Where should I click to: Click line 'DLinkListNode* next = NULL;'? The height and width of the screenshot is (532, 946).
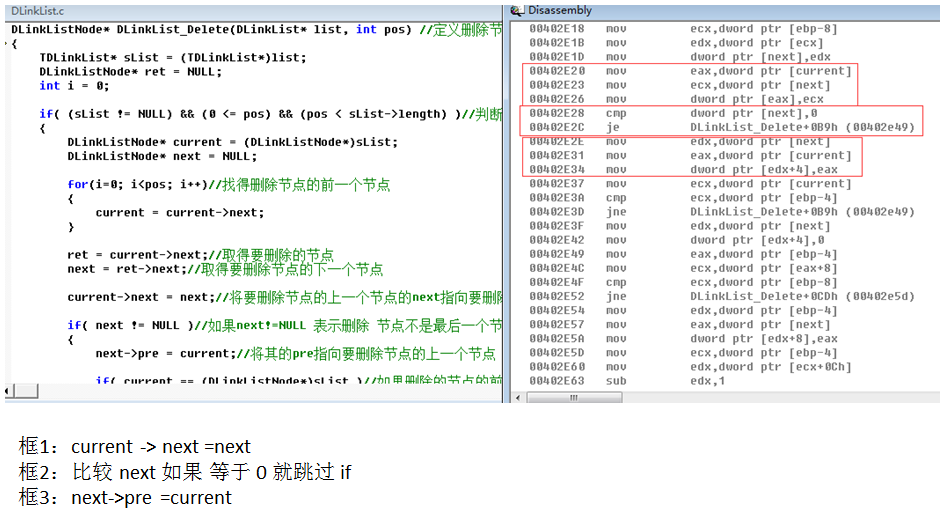point(162,156)
